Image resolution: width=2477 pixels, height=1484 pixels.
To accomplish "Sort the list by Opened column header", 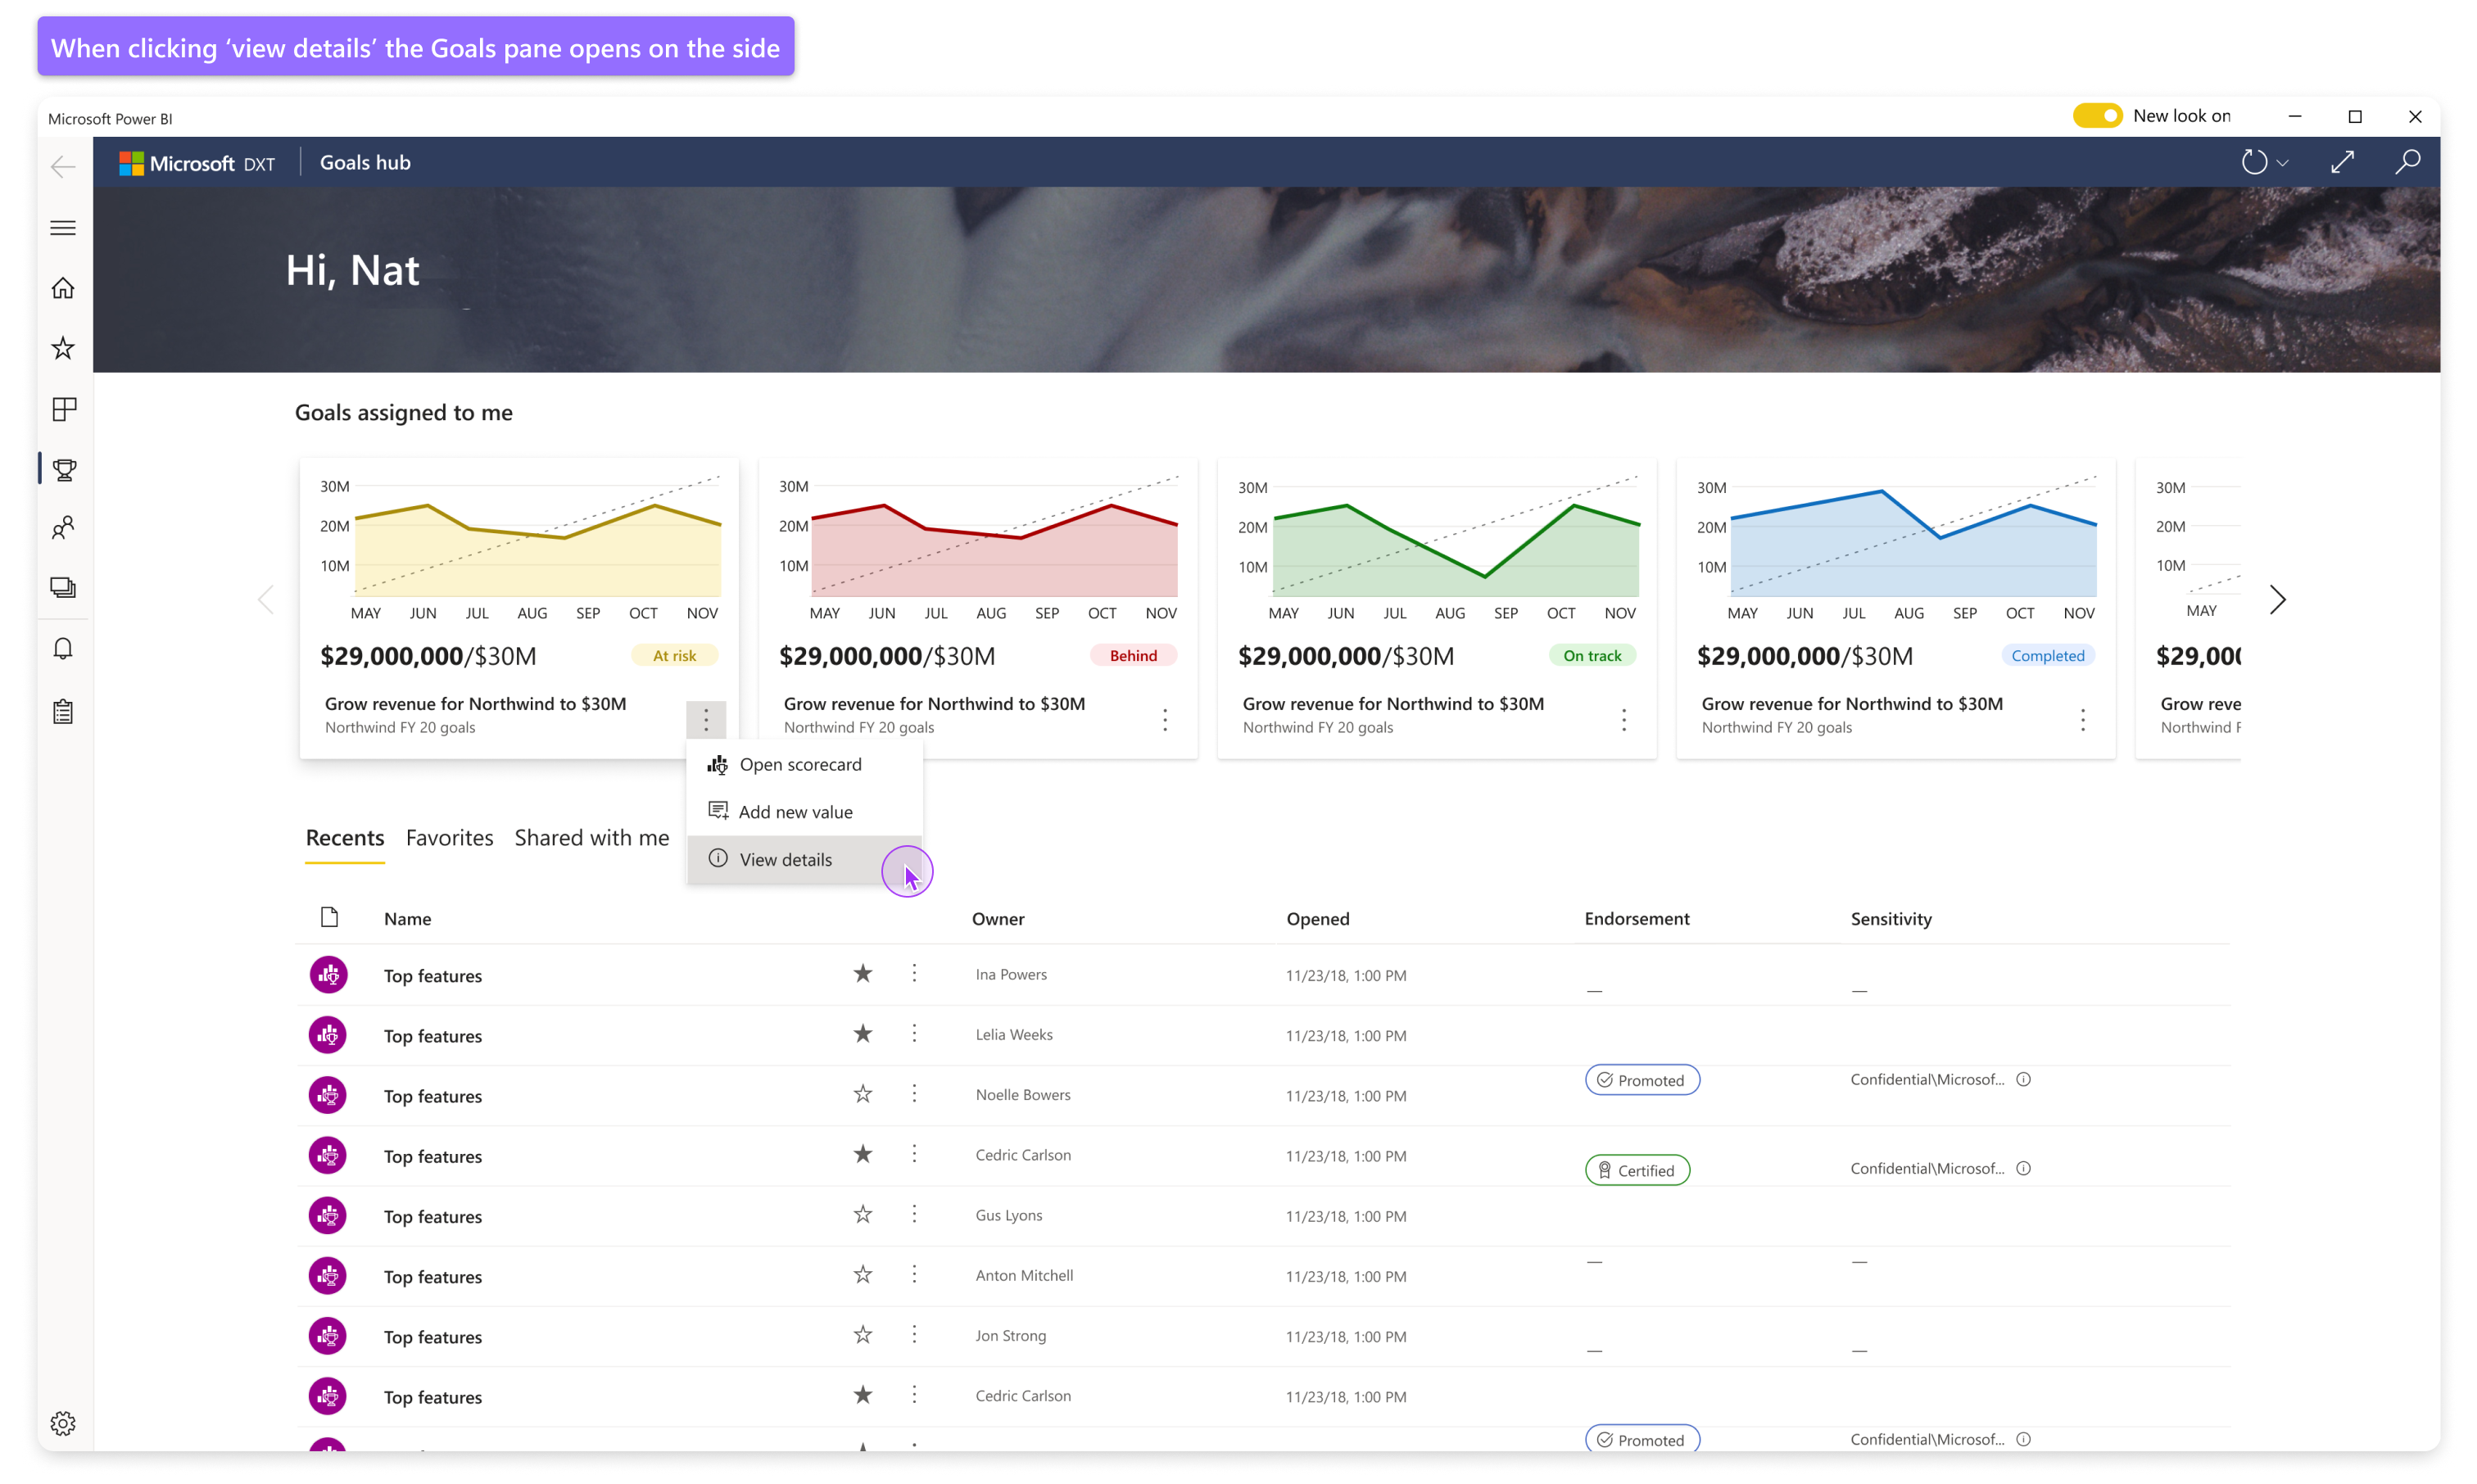I will [1317, 918].
